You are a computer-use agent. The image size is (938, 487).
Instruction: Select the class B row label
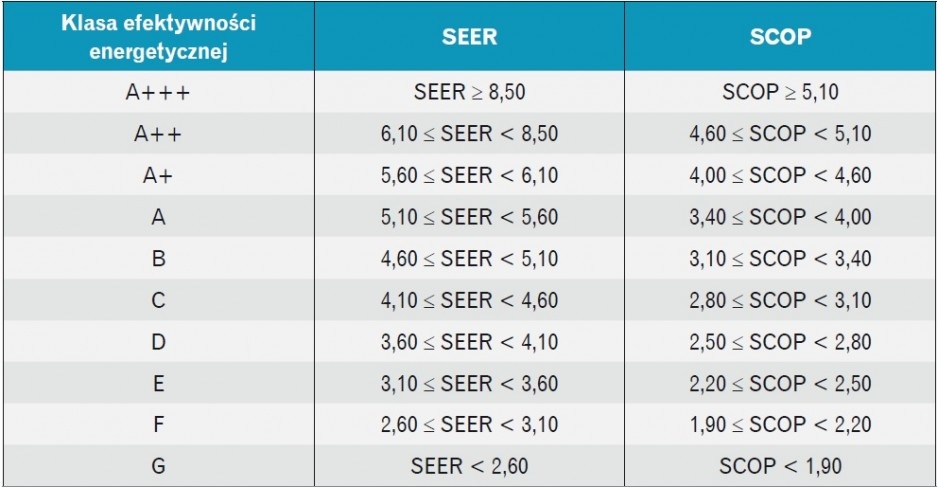pos(159,258)
